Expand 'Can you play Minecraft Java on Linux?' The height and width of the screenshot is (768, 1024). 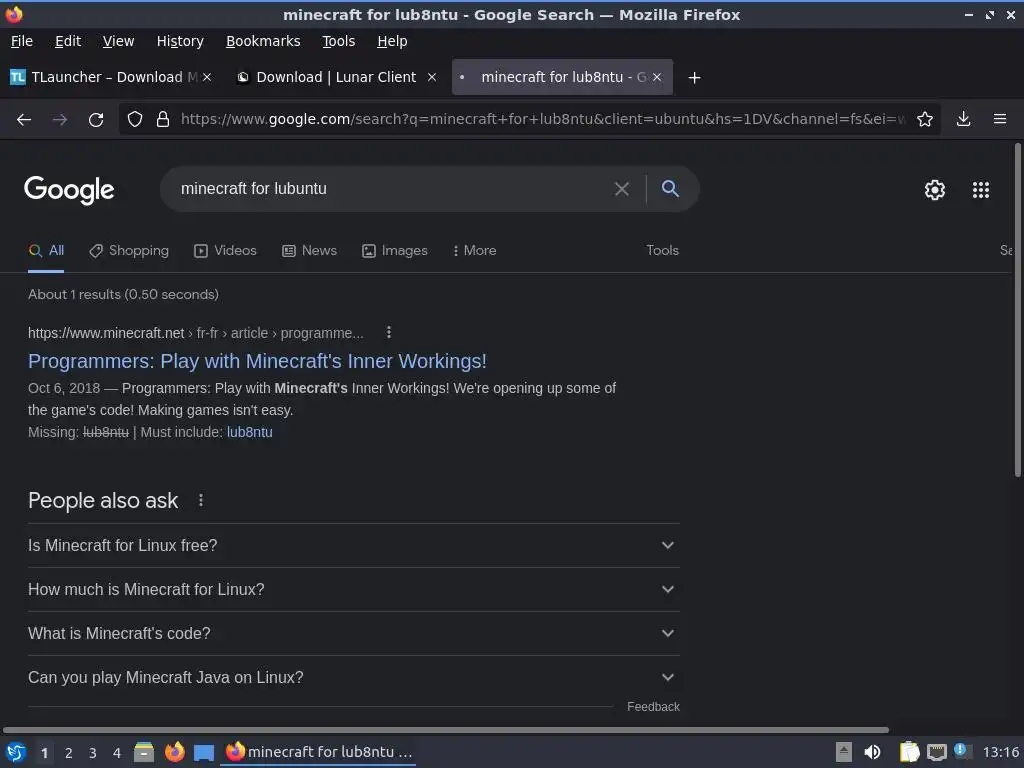click(x=354, y=678)
